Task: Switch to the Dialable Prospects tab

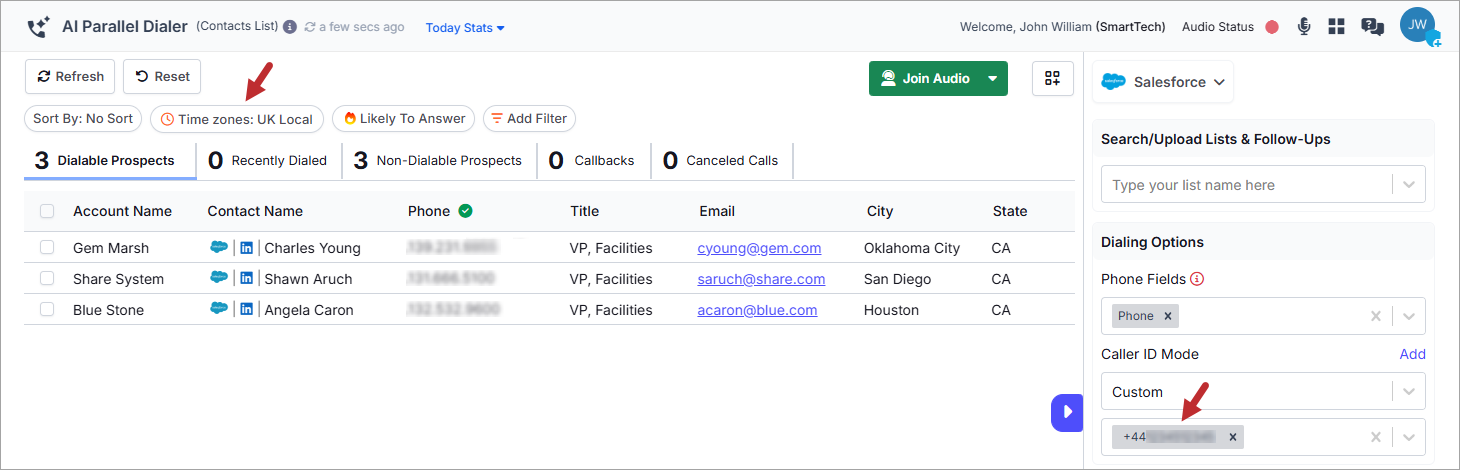Action: (110, 160)
